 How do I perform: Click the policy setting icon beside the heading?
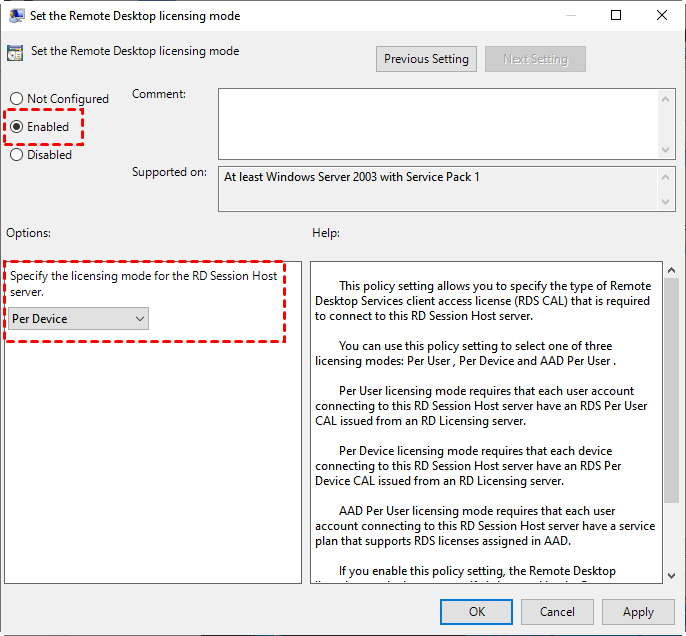(15, 52)
